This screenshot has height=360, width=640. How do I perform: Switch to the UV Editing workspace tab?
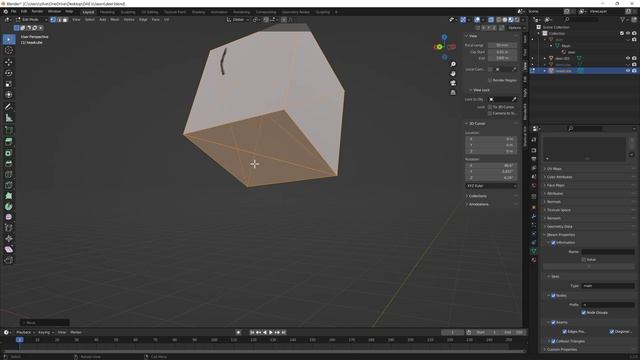click(150, 12)
